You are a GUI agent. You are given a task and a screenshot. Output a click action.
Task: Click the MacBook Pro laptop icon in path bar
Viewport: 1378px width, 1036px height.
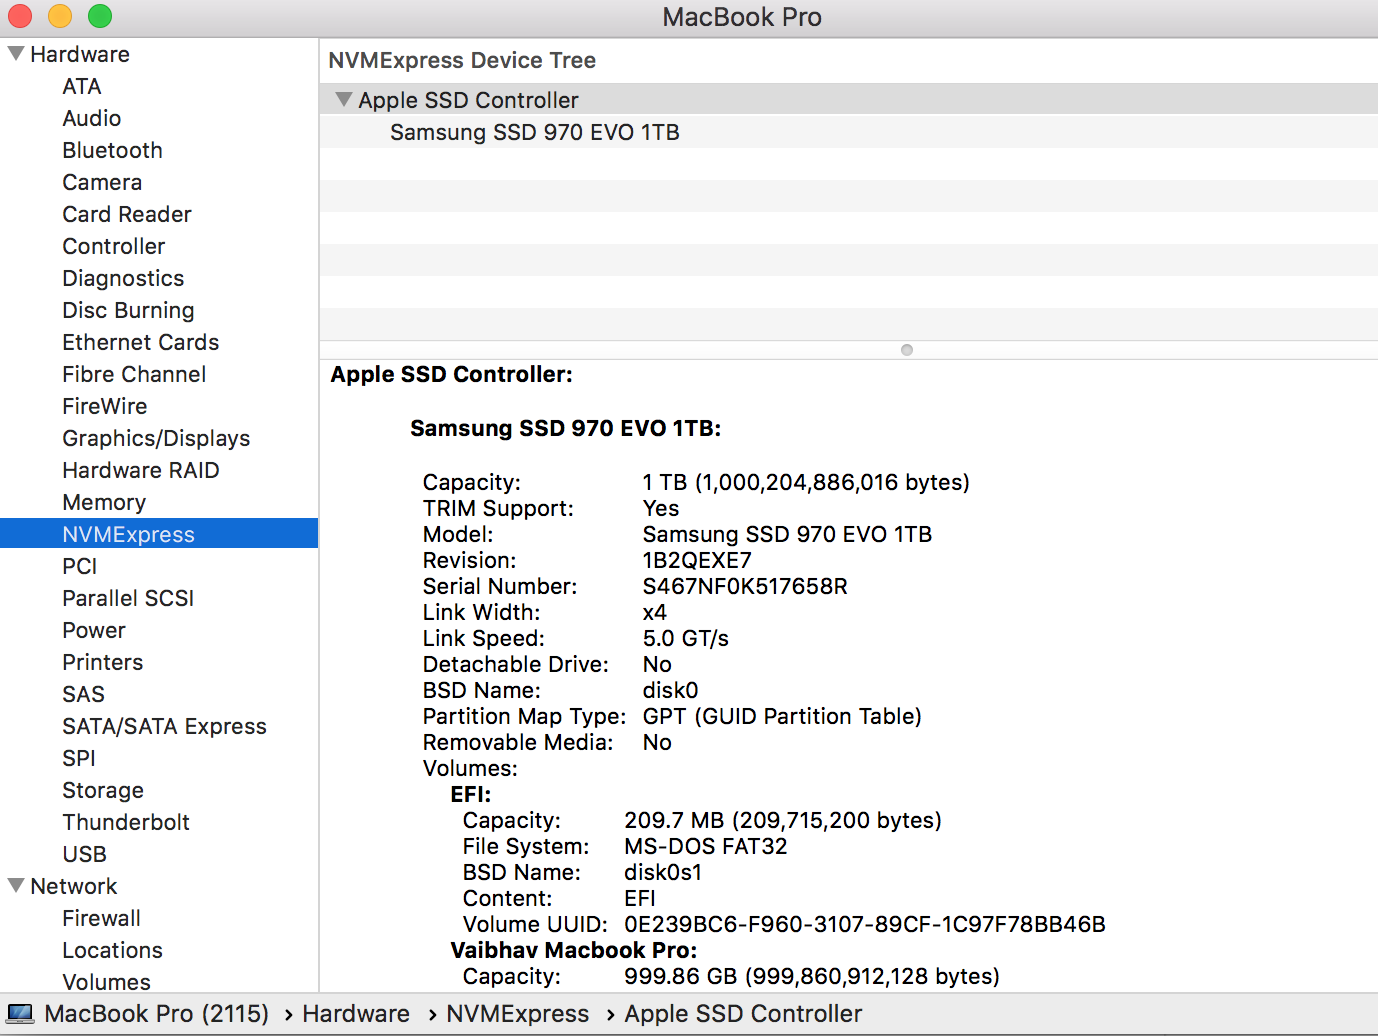click(20, 1014)
